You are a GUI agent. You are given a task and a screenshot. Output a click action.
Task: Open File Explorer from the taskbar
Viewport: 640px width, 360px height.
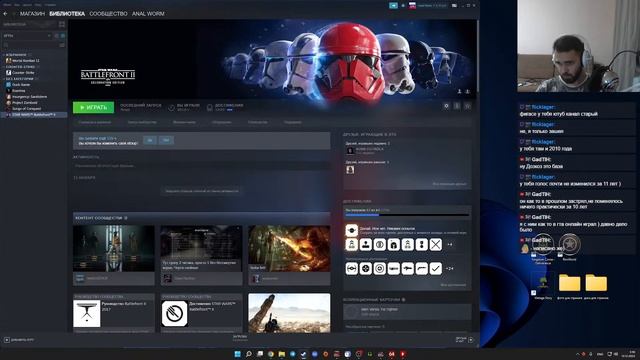[x=282, y=354]
